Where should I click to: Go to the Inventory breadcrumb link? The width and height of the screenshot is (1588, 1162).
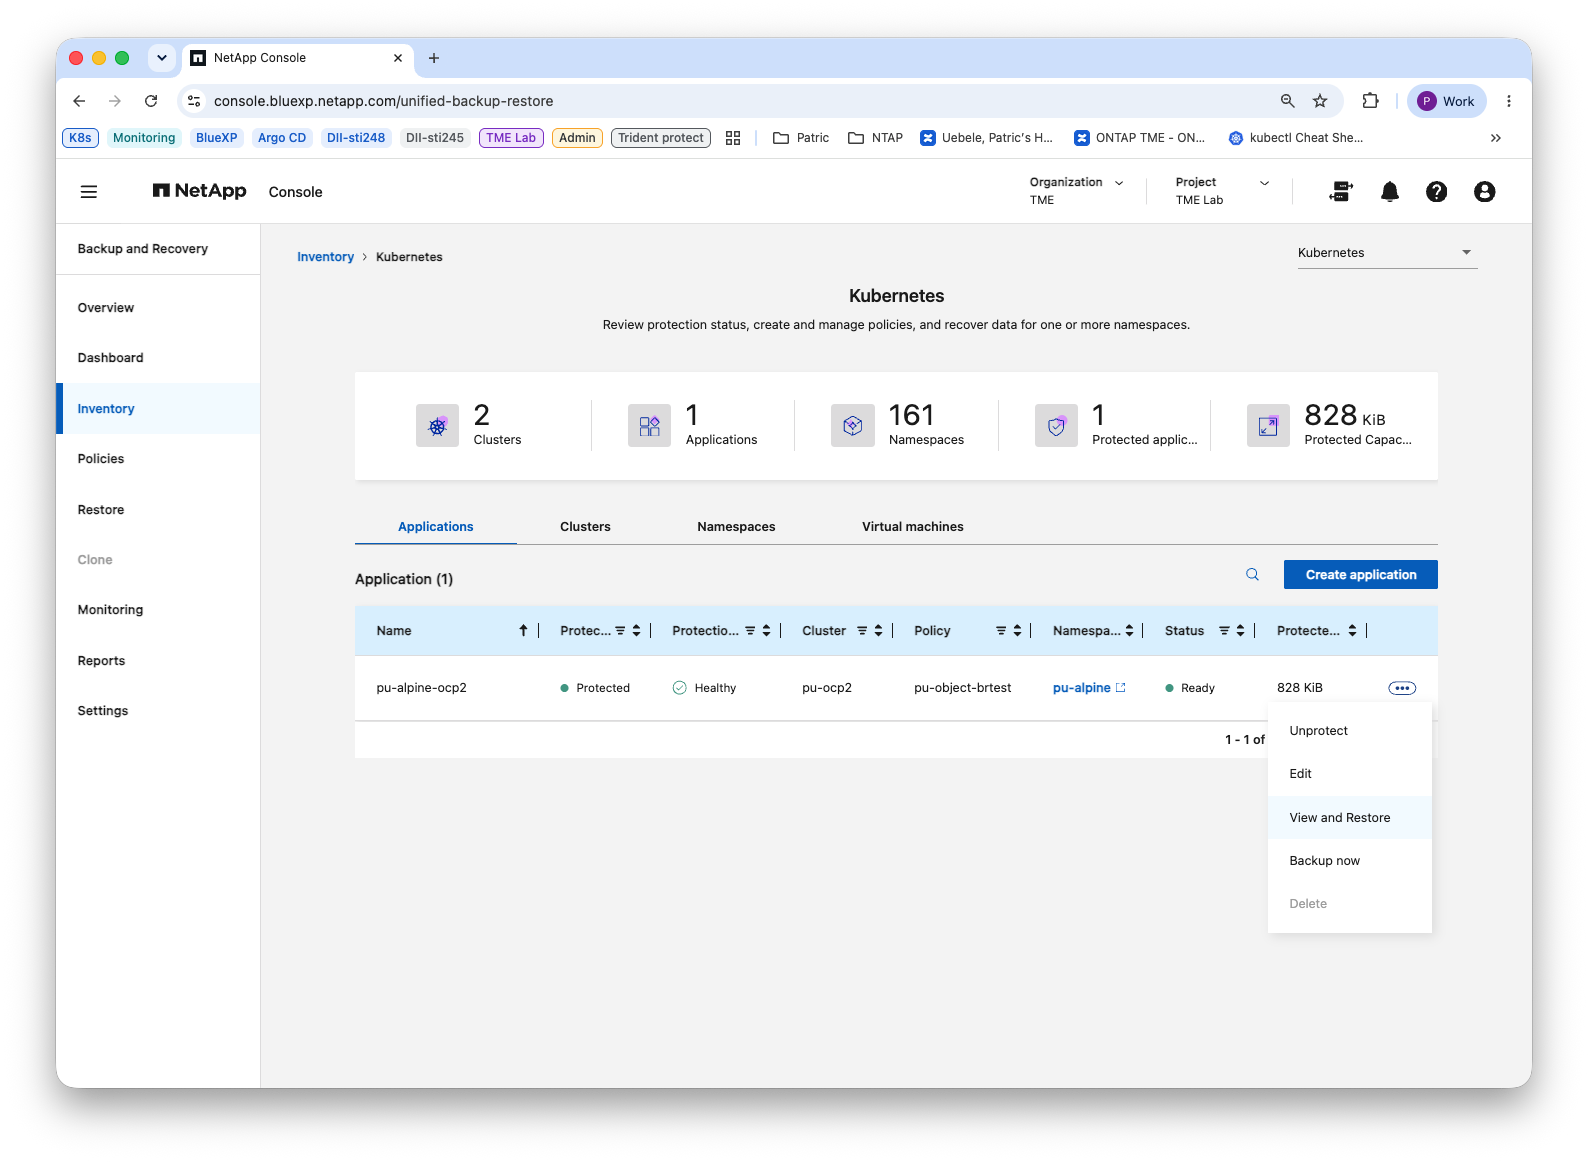point(325,257)
